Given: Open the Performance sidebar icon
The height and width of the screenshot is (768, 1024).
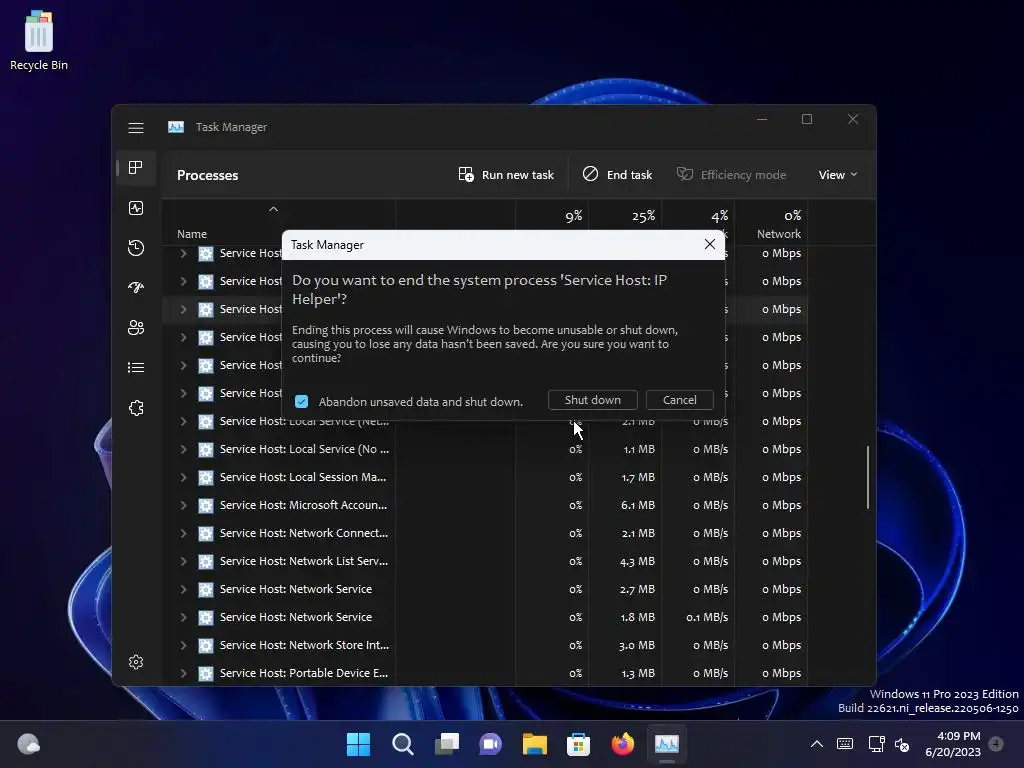Looking at the screenshot, I should point(136,208).
